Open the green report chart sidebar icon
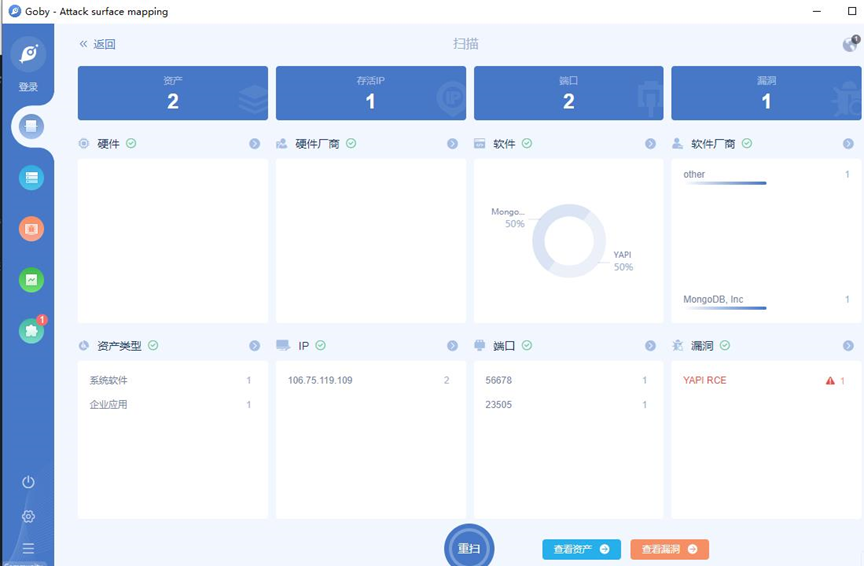Image resolution: width=864 pixels, height=566 pixels. 31,280
